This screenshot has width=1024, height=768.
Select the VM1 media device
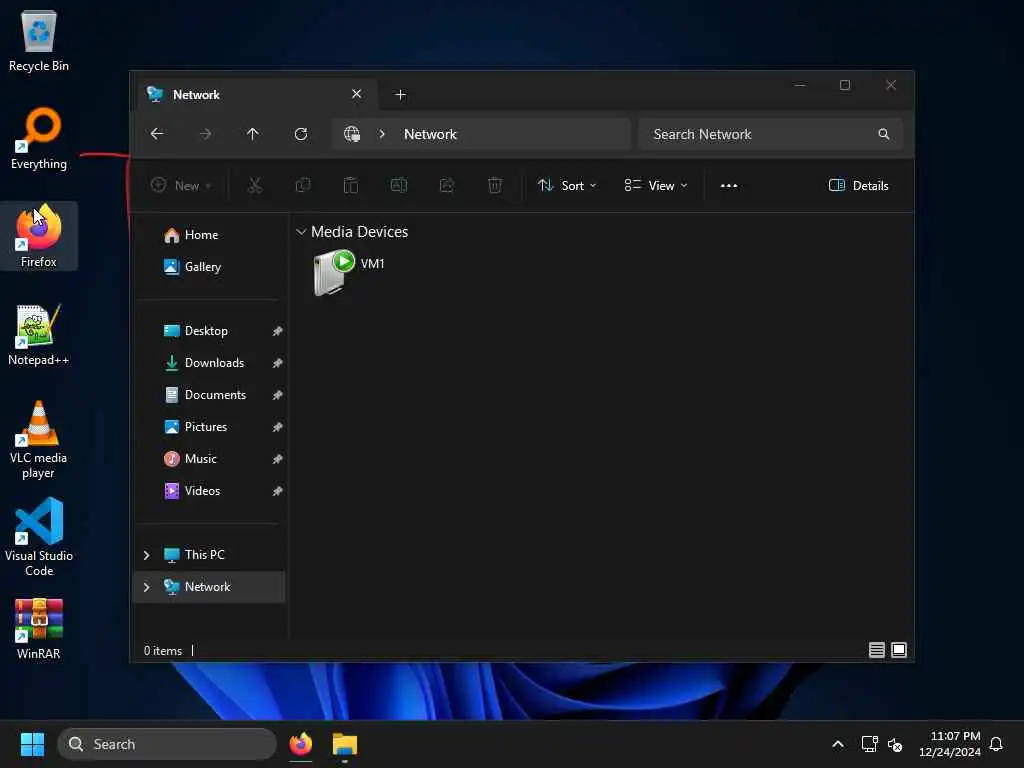[350, 272]
